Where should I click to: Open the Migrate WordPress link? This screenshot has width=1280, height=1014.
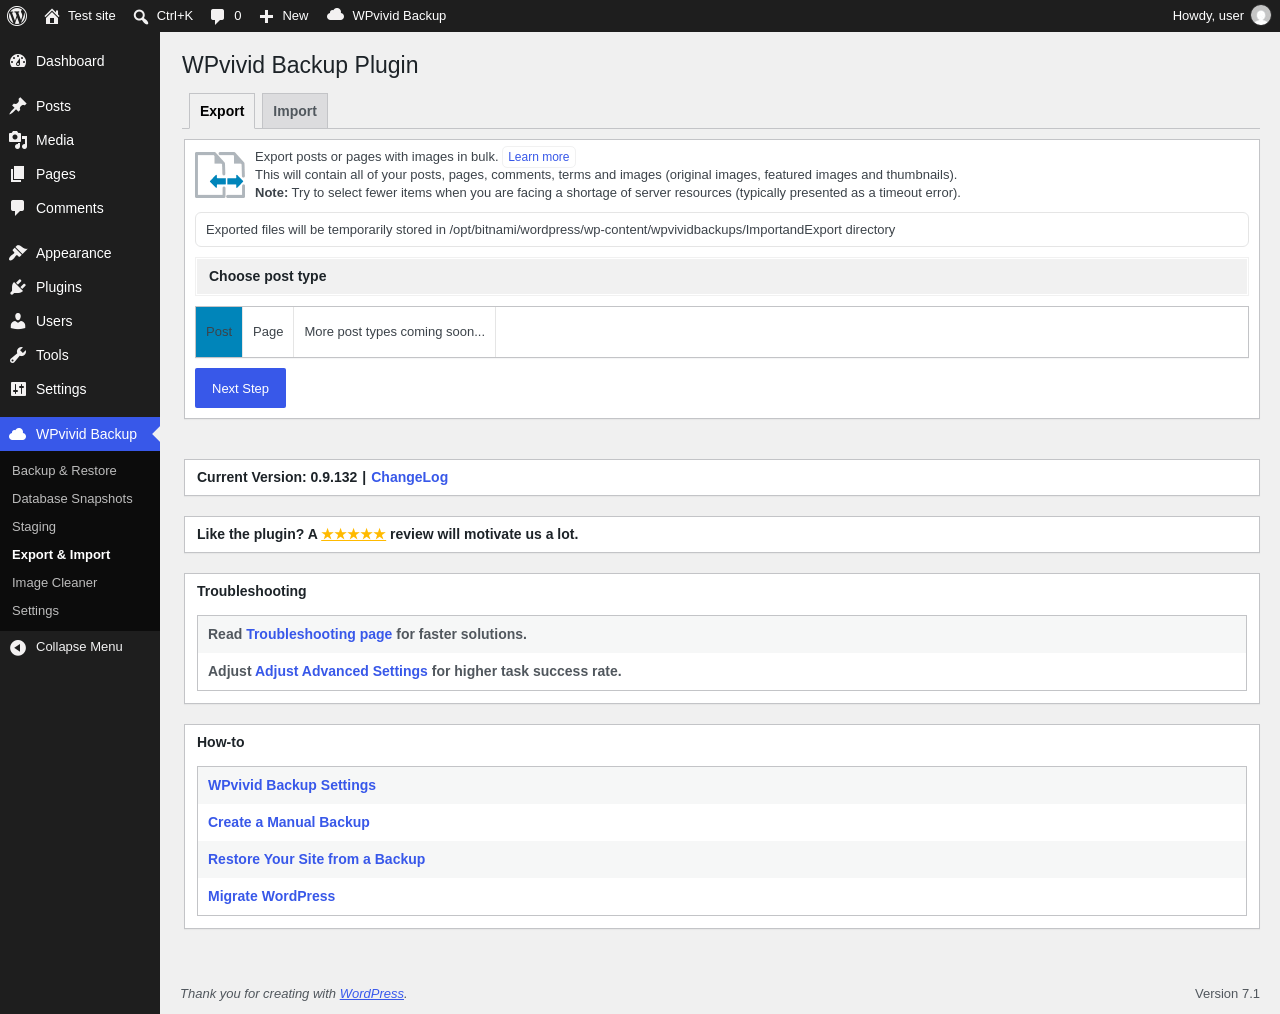click(x=271, y=896)
